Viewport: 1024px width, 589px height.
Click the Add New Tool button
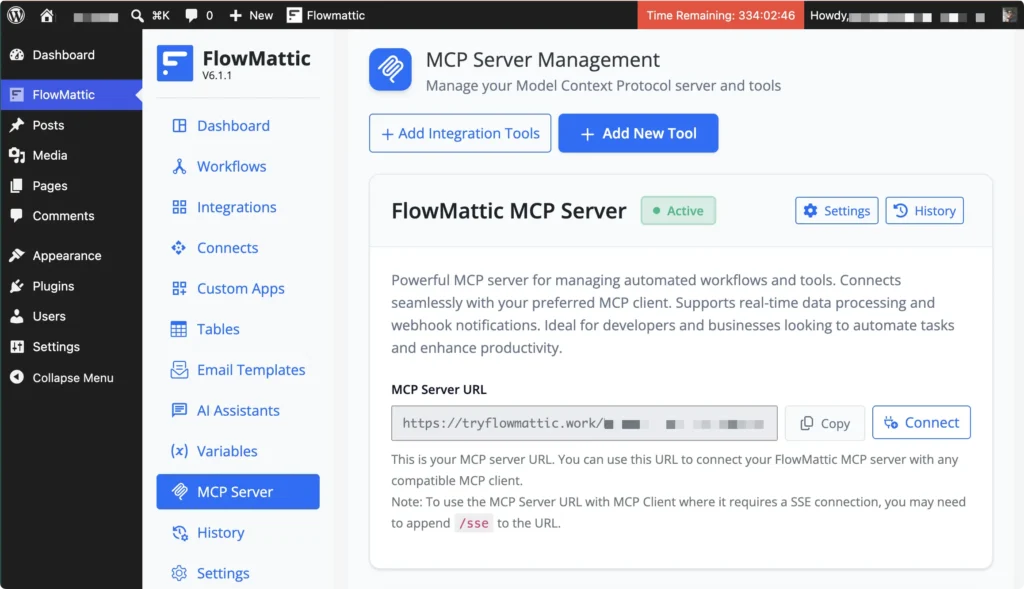coord(638,133)
